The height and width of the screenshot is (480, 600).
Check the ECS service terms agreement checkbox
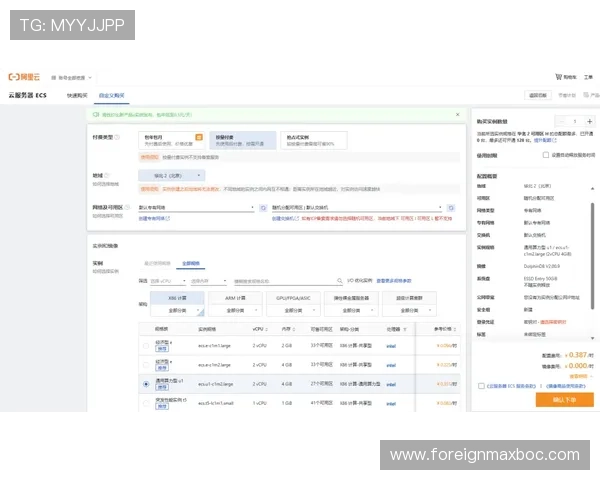coord(479,385)
